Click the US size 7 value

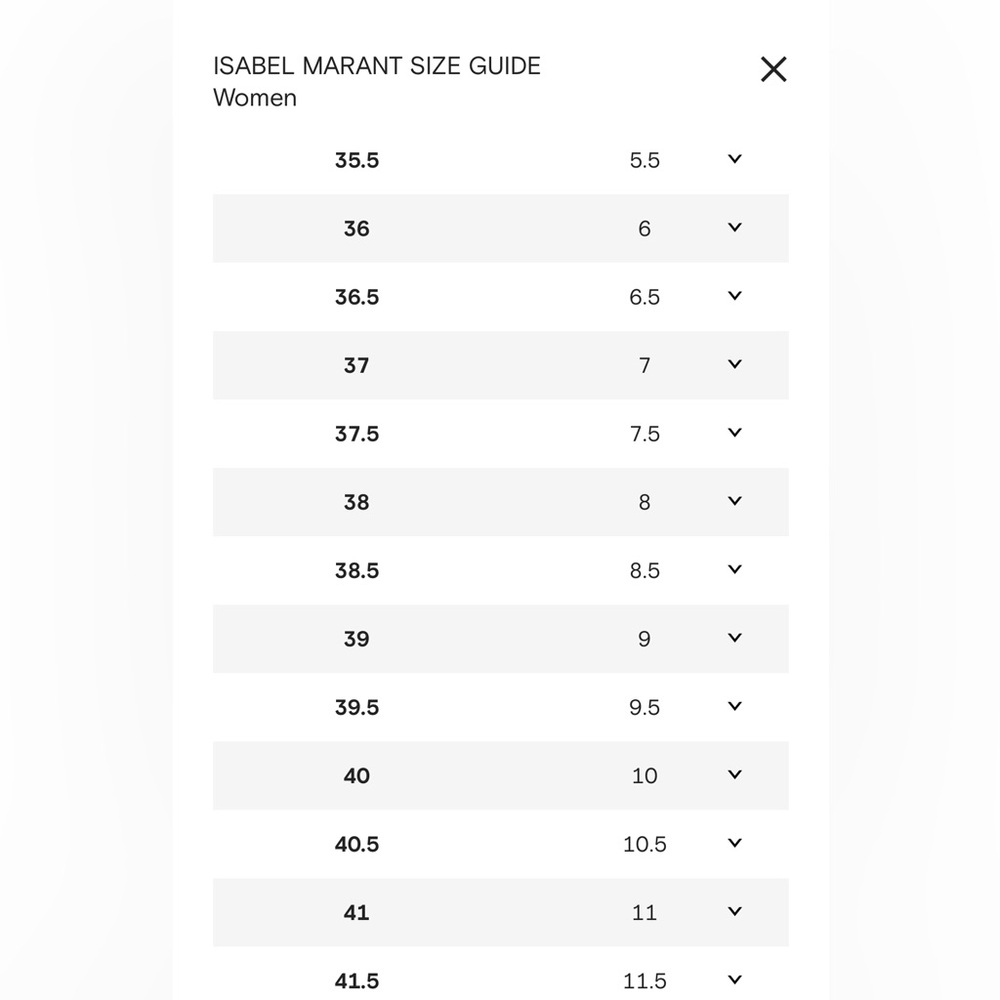click(x=644, y=365)
